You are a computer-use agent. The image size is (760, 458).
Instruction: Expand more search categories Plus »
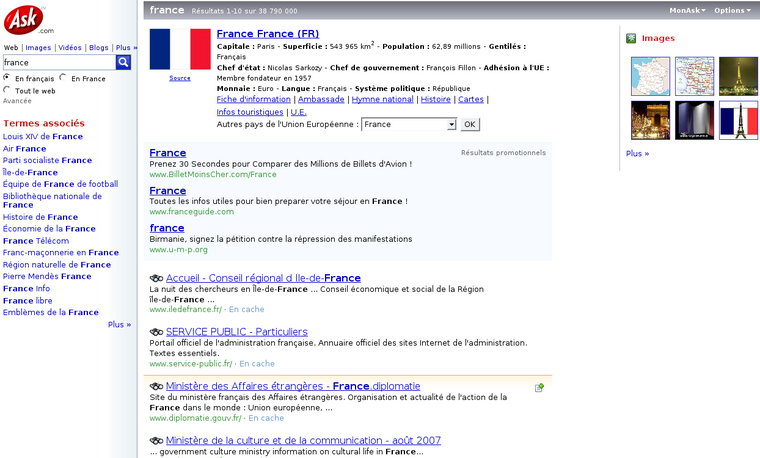[126, 47]
